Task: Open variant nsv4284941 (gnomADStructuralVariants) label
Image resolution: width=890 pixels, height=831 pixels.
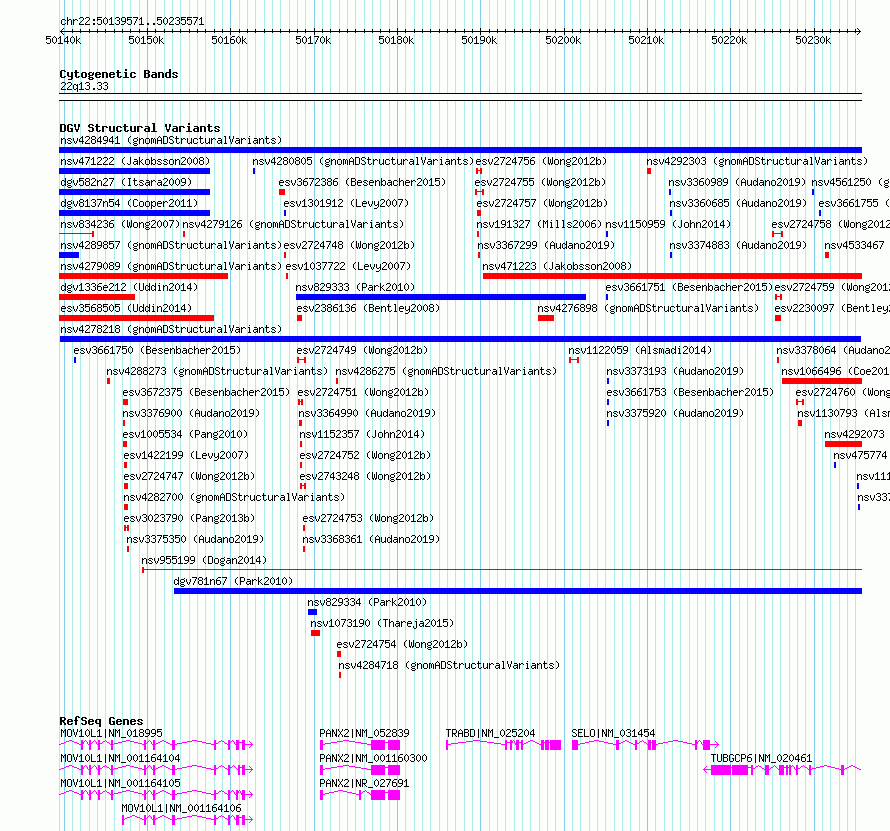Action: 171,140
